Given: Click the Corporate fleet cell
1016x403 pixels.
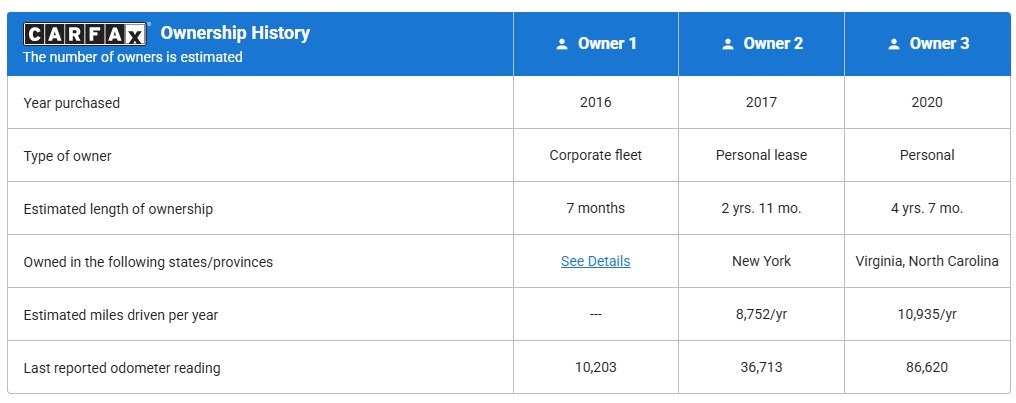Looking at the screenshot, I should pyautogui.click(x=595, y=155).
